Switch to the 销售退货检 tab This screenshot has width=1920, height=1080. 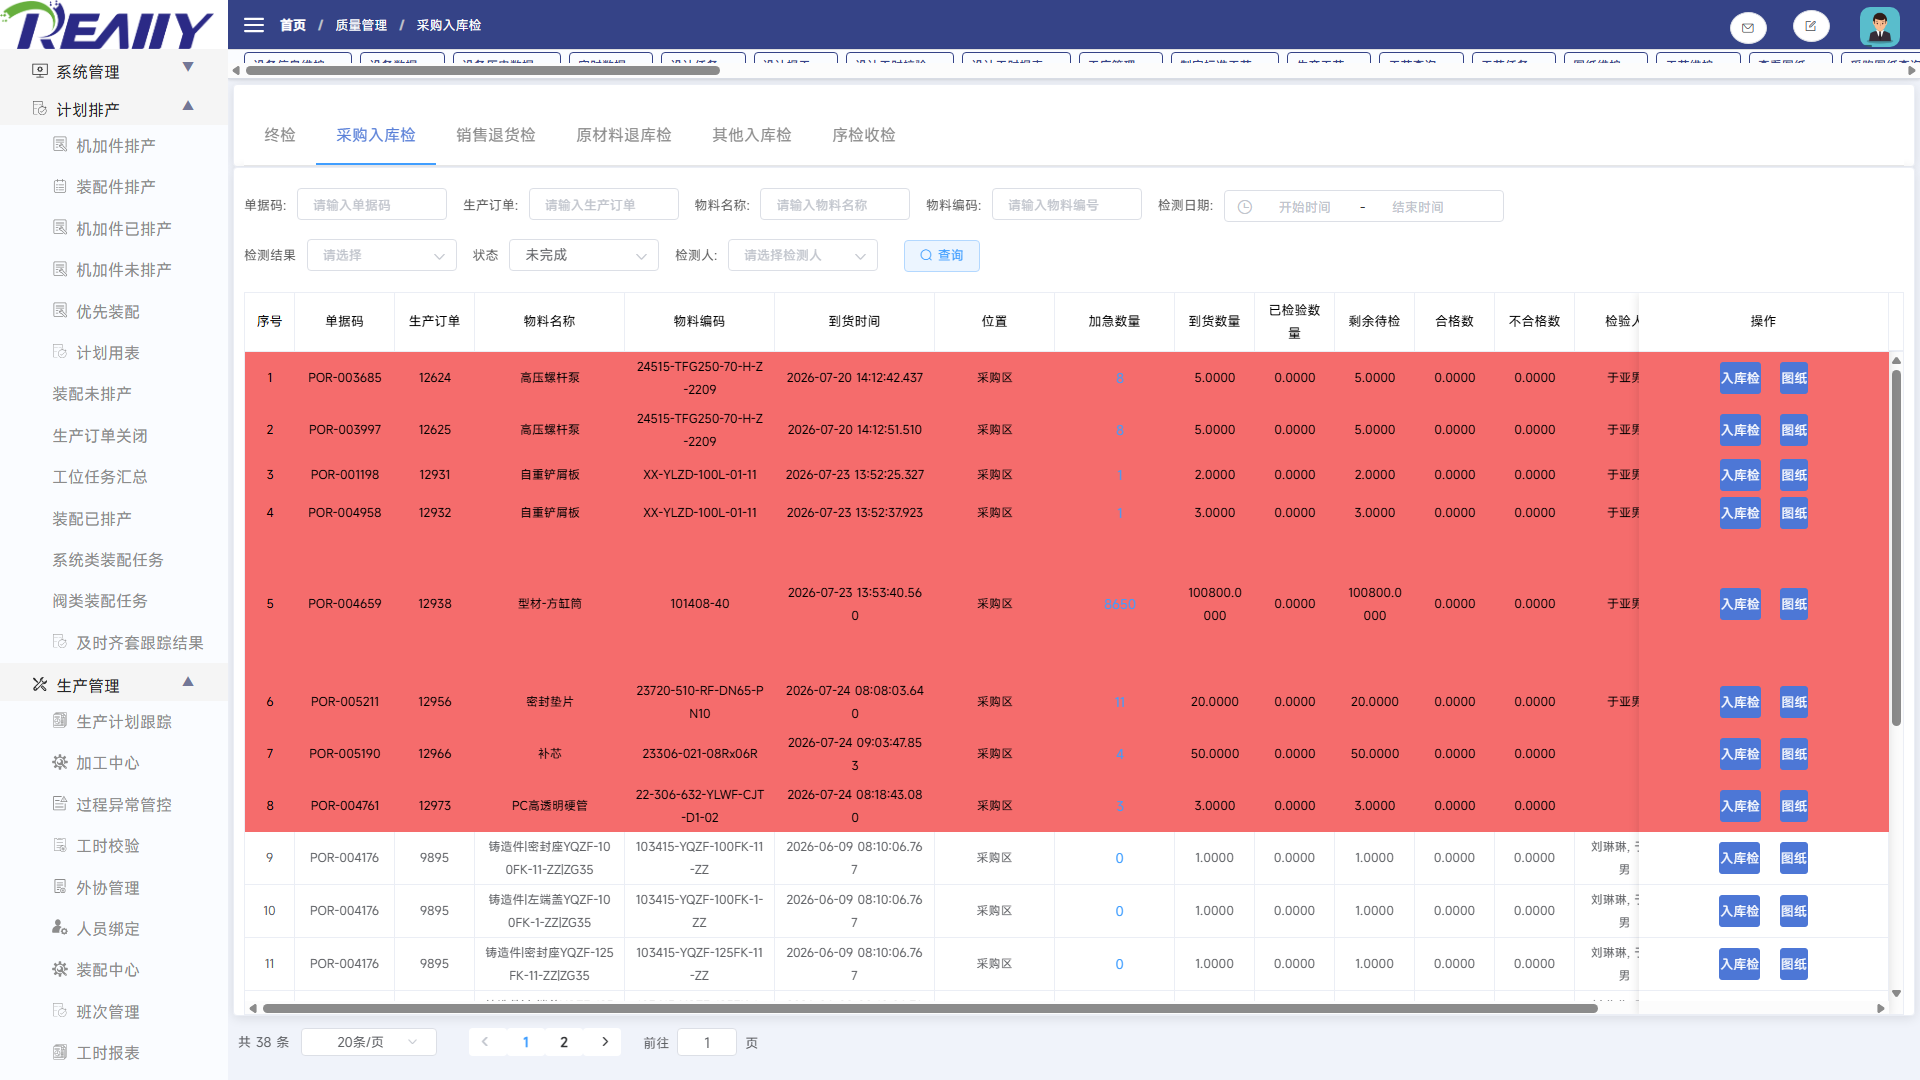tap(496, 135)
